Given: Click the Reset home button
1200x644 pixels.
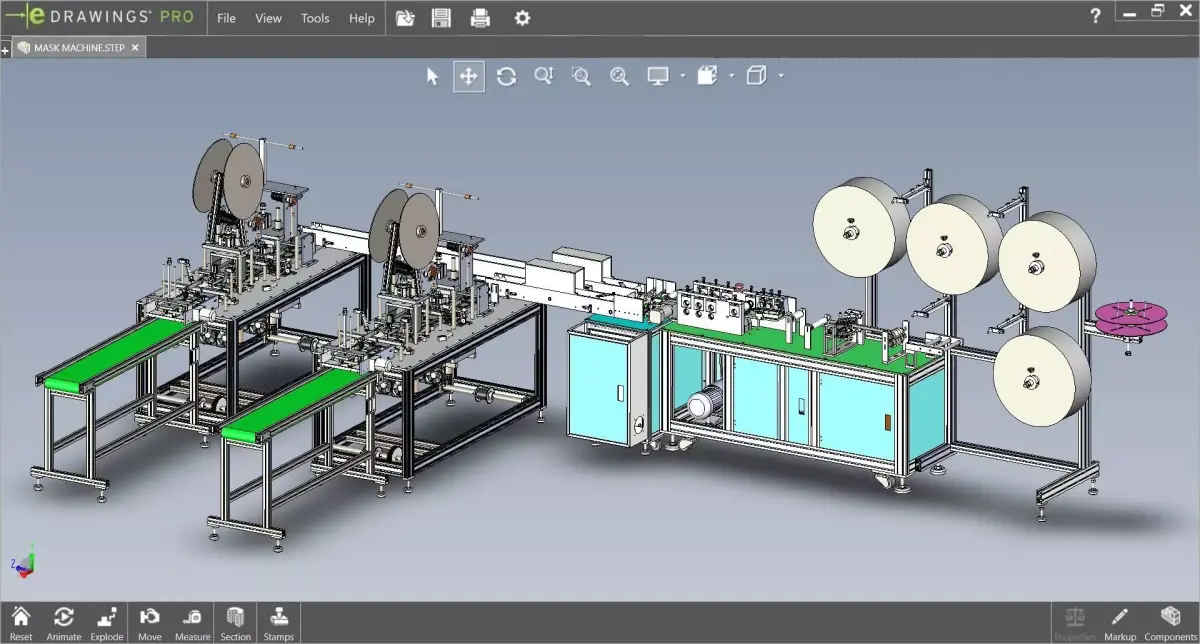Looking at the screenshot, I should (20, 623).
